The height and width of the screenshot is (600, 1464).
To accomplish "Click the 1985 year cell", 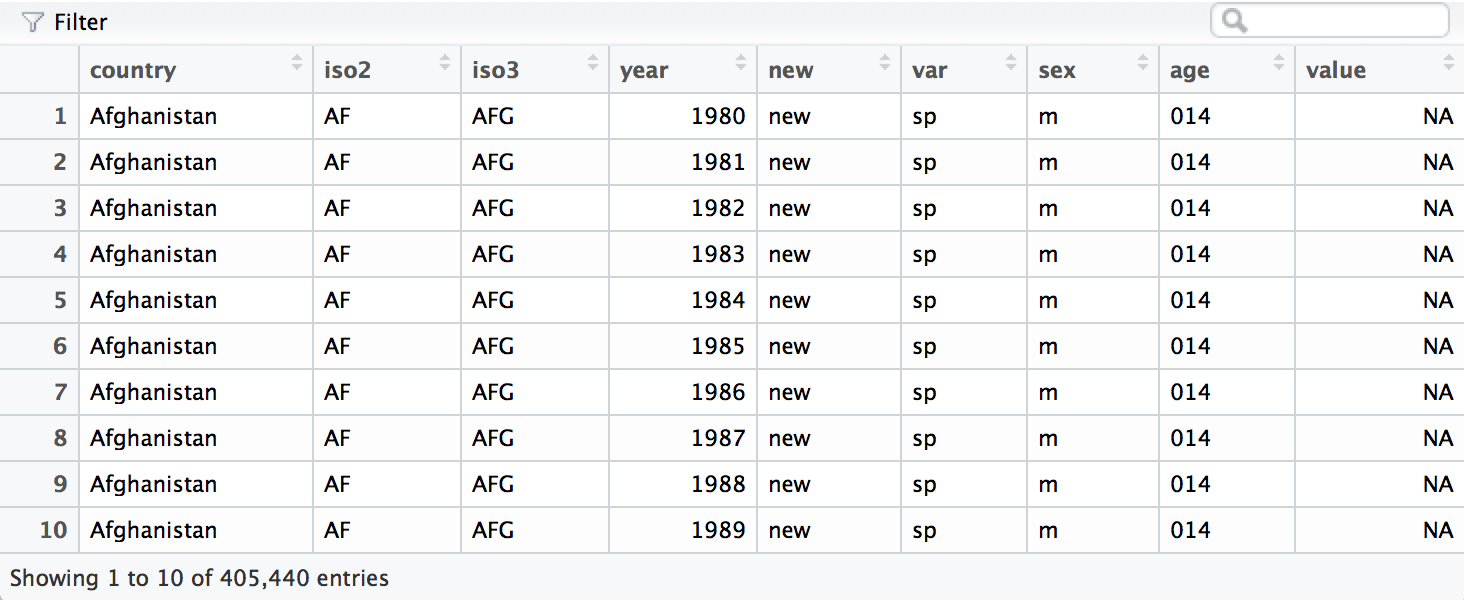I will 718,346.
